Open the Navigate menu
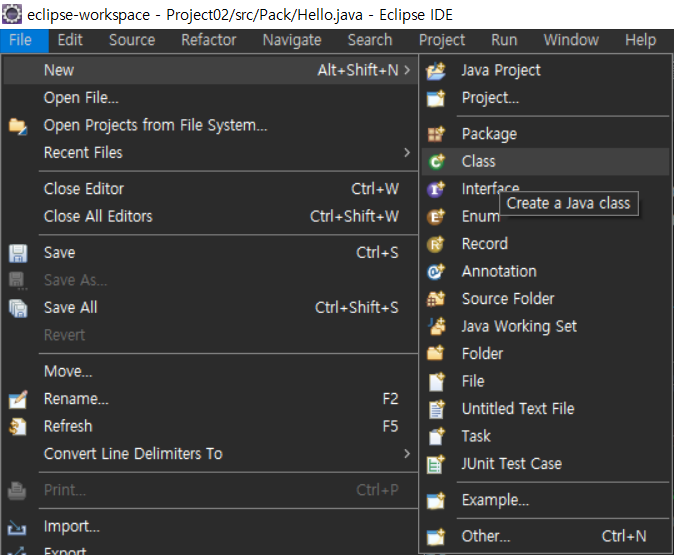Image resolution: width=674 pixels, height=555 pixels. click(292, 40)
